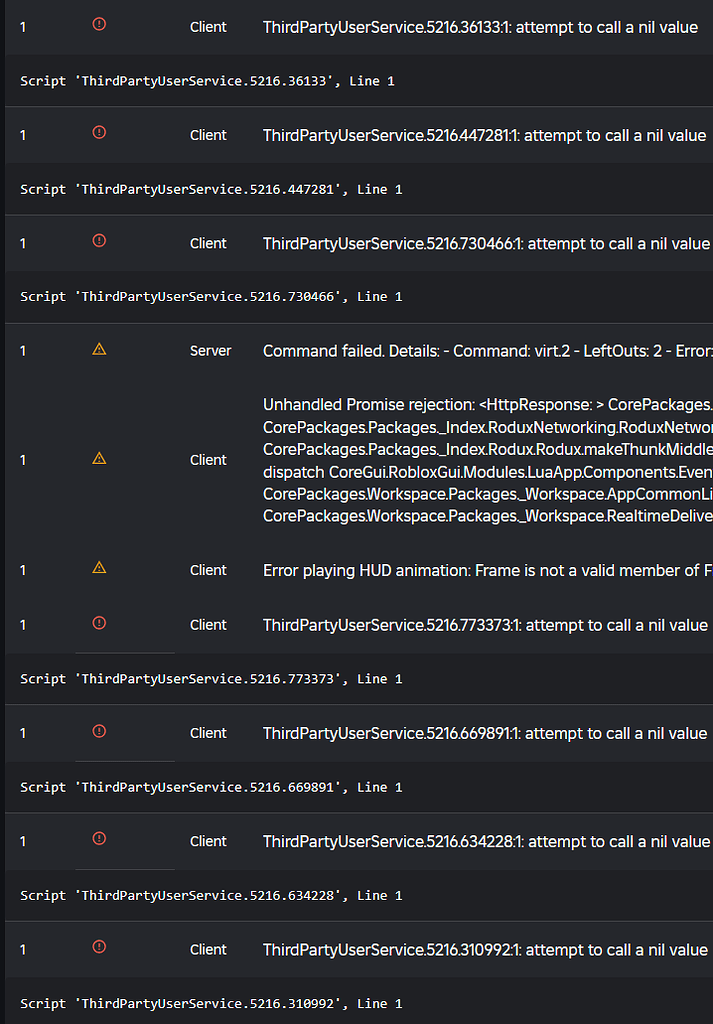
Task: Click the error icon for the 5216.634228 entry
Action: click(99, 839)
